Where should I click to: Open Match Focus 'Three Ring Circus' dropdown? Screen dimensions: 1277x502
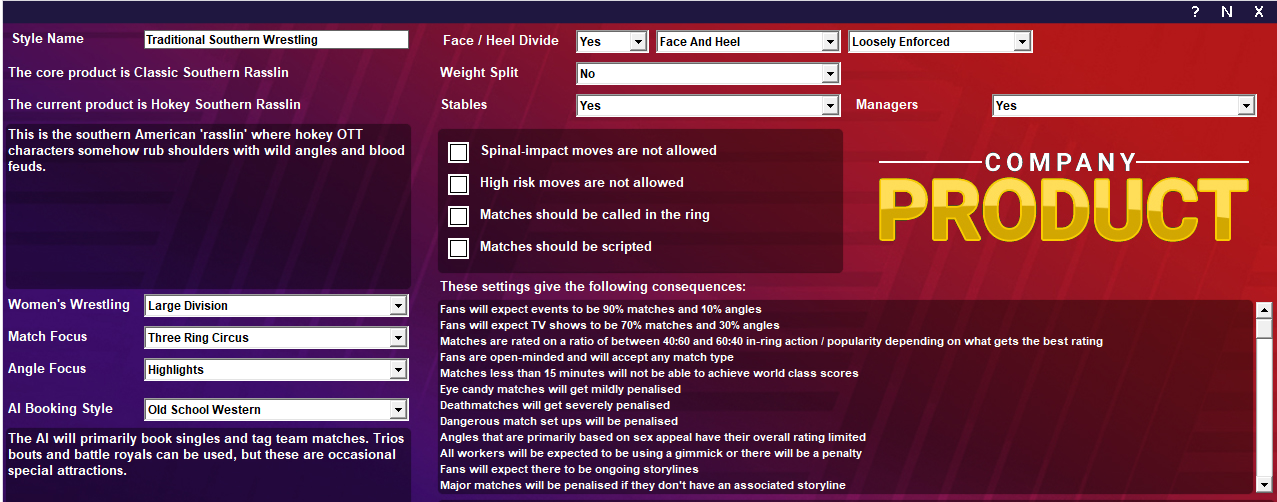(276, 338)
